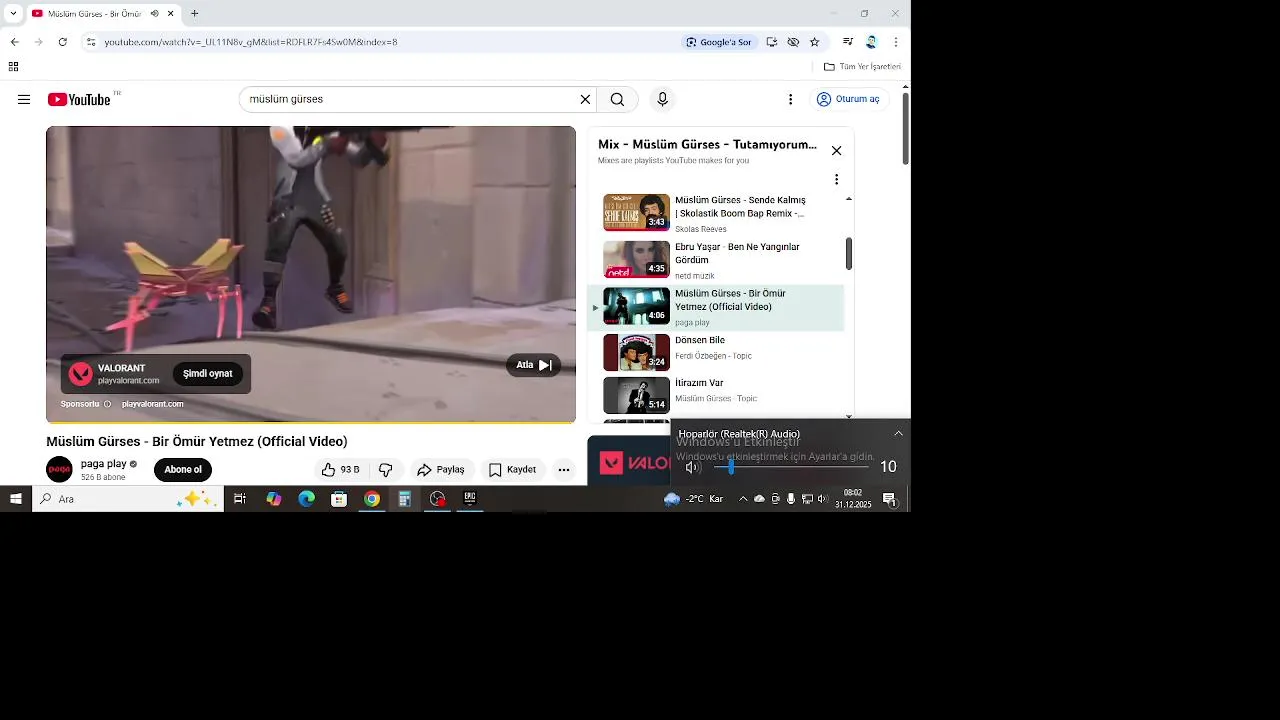Open paga play channel name link
Image resolution: width=1280 pixels, height=720 pixels.
104,464
